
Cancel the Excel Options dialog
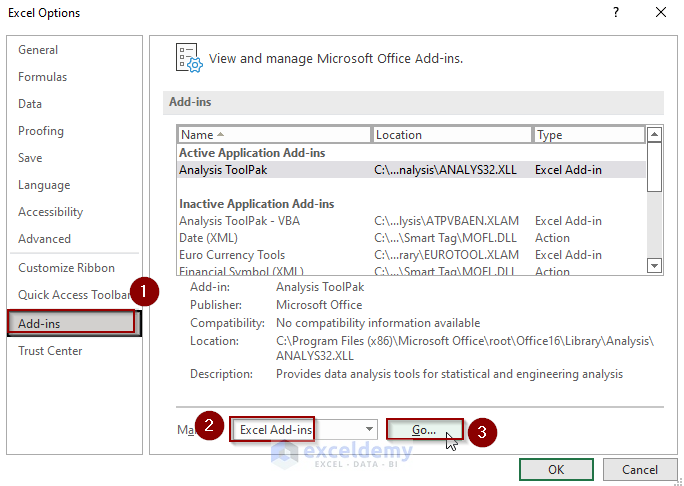[x=640, y=470]
